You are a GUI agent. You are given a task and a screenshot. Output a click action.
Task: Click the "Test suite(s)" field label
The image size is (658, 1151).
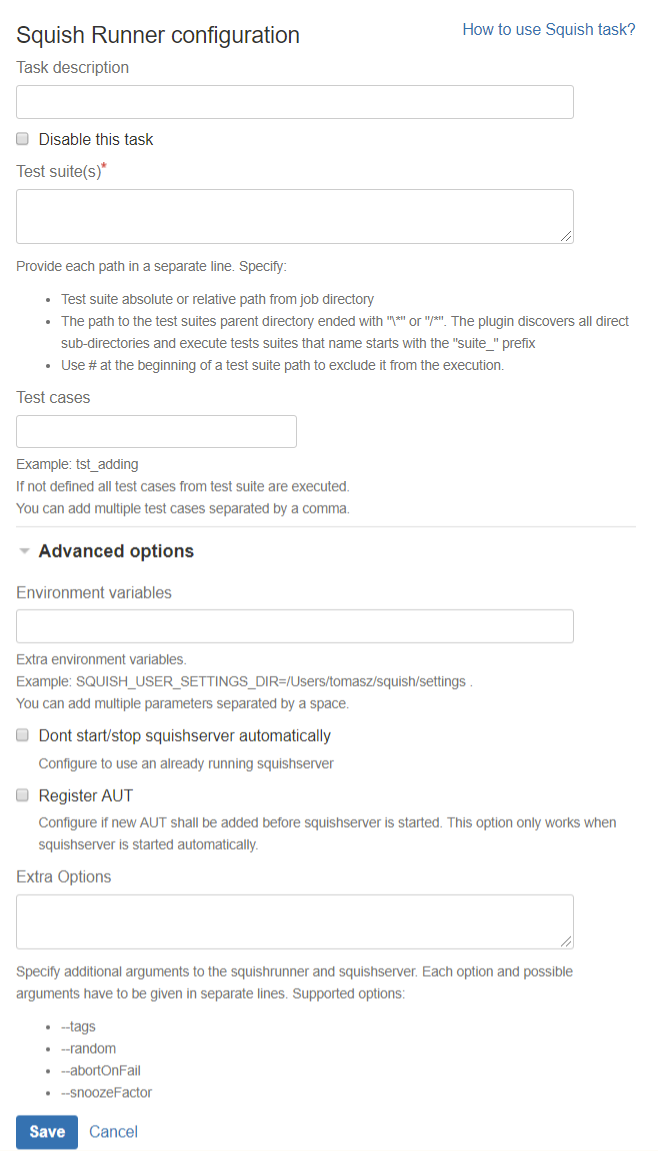click(x=59, y=172)
